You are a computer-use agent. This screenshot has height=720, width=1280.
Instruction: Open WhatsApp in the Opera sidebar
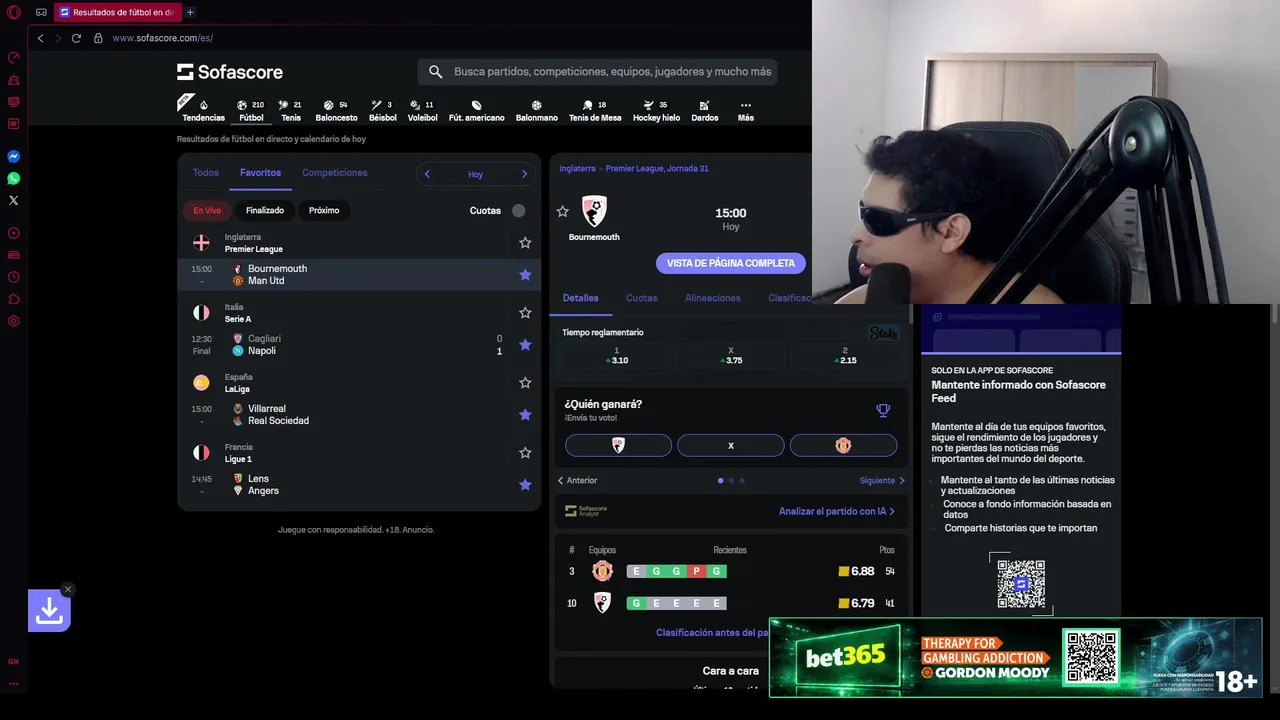(x=14, y=179)
